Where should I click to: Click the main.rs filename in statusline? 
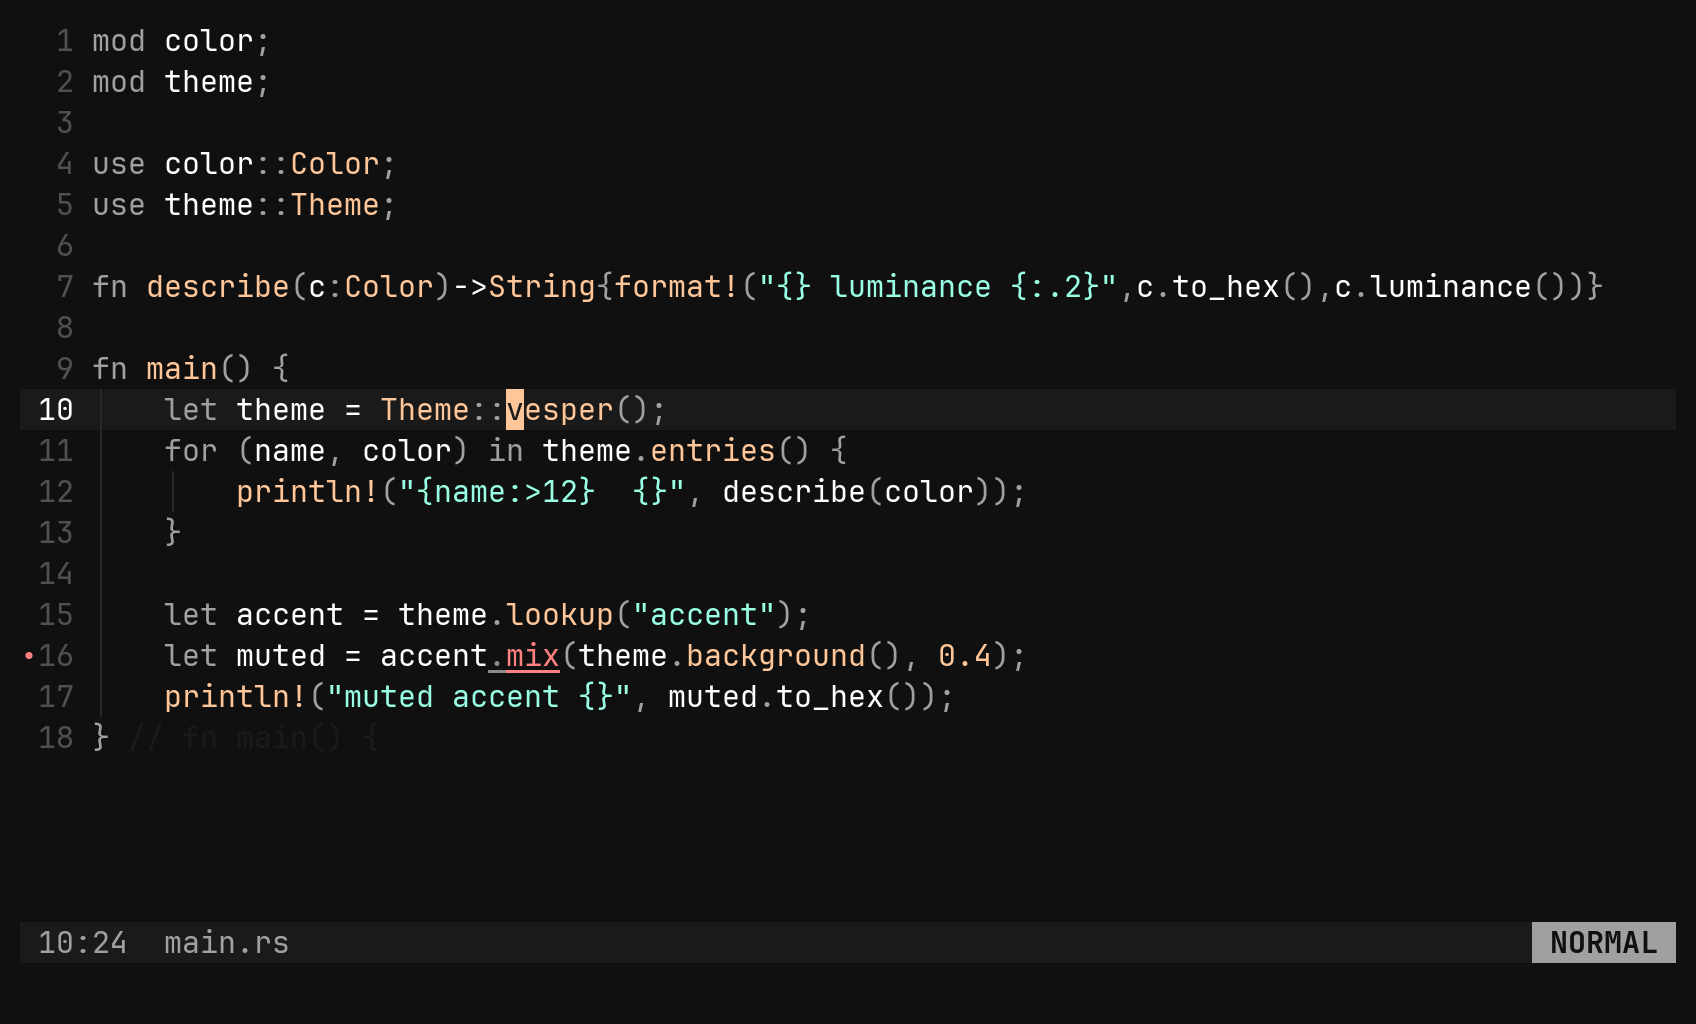point(226,943)
